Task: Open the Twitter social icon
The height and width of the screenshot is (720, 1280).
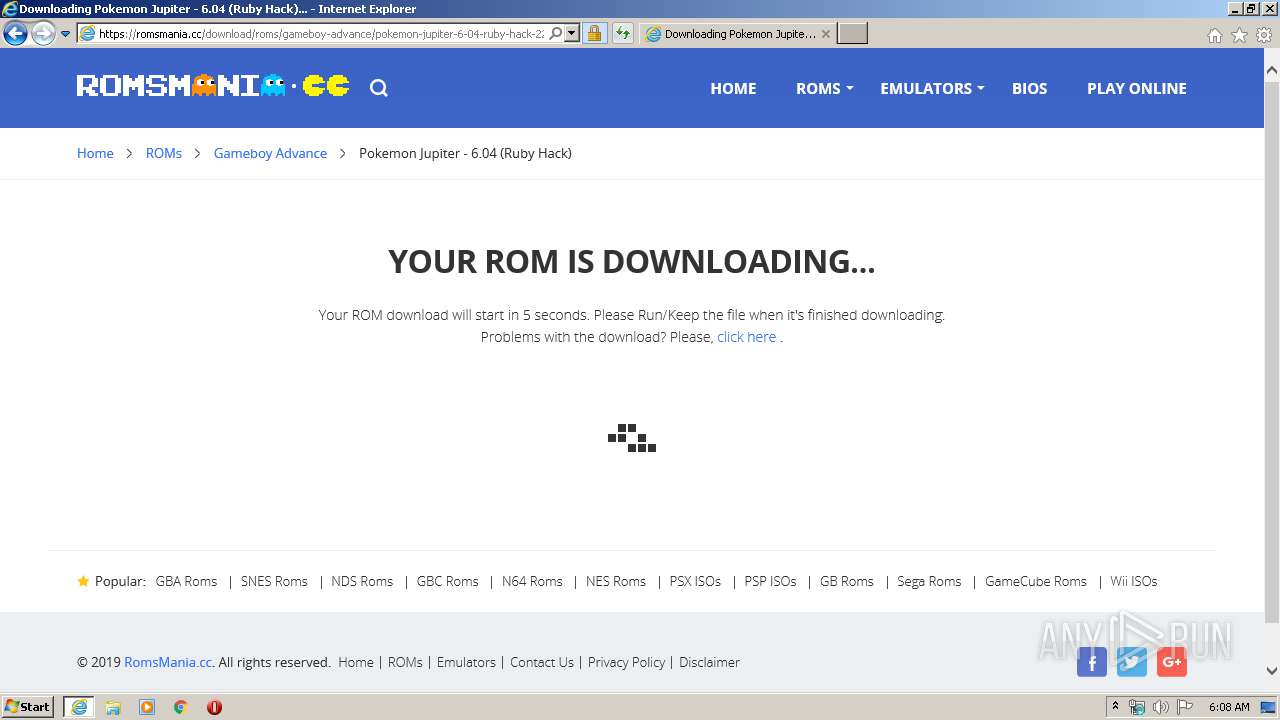Action: 1132,662
